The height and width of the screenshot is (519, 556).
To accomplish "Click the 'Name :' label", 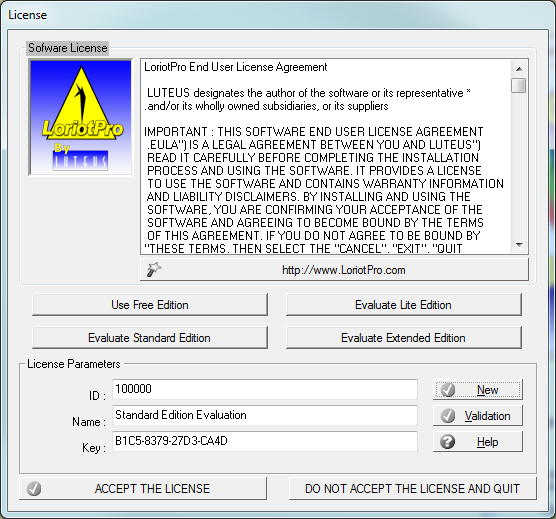I will coord(89,422).
